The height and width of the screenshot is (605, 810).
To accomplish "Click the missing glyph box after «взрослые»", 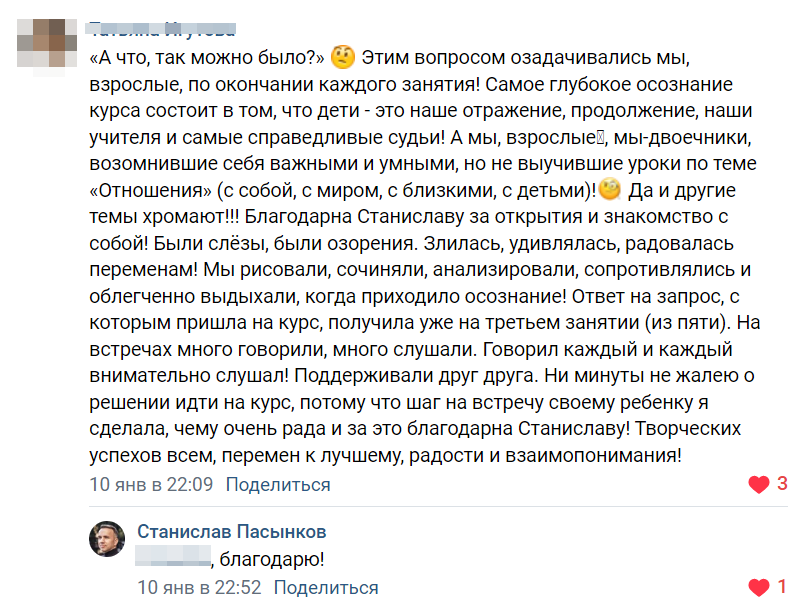I will [600, 137].
